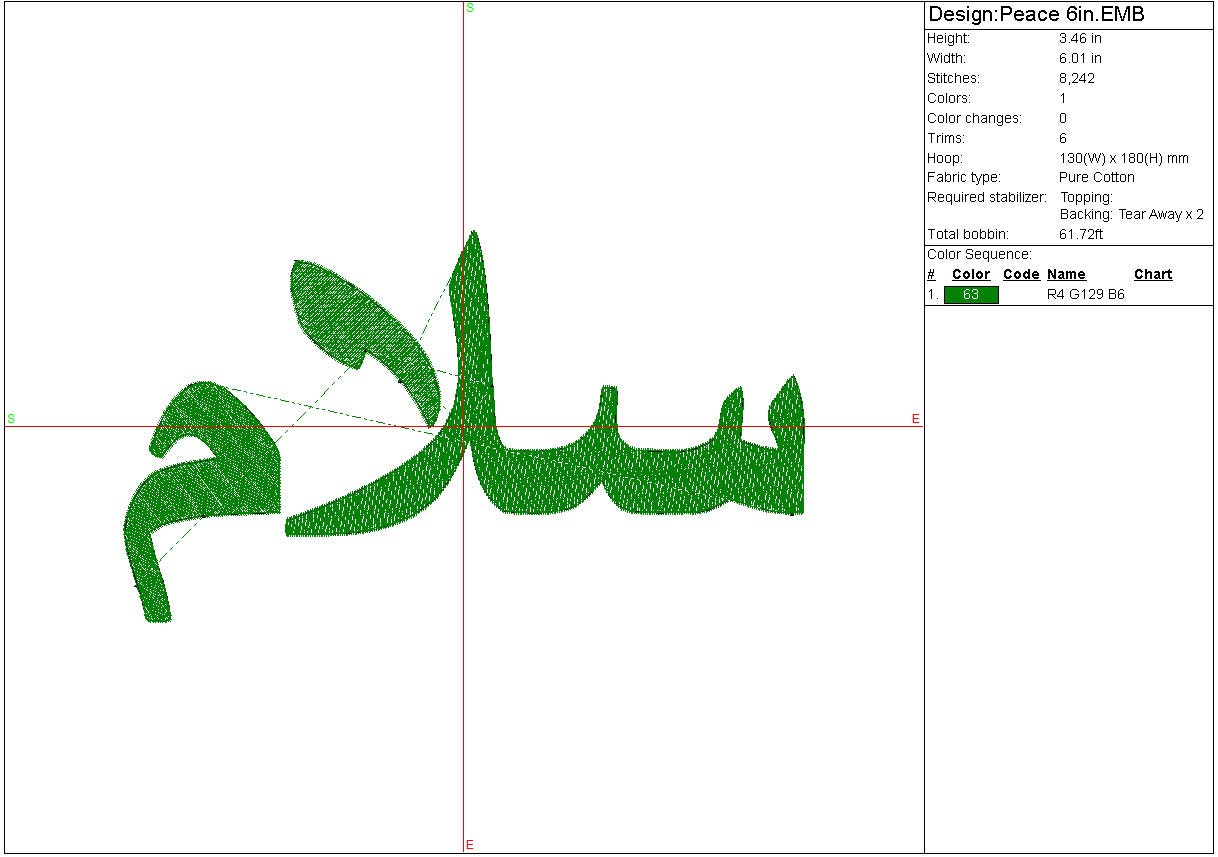Image resolution: width=1218 pixels, height=857 pixels.
Task: Click the 61.72ft total bobbin value
Action: pos(1081,234)
